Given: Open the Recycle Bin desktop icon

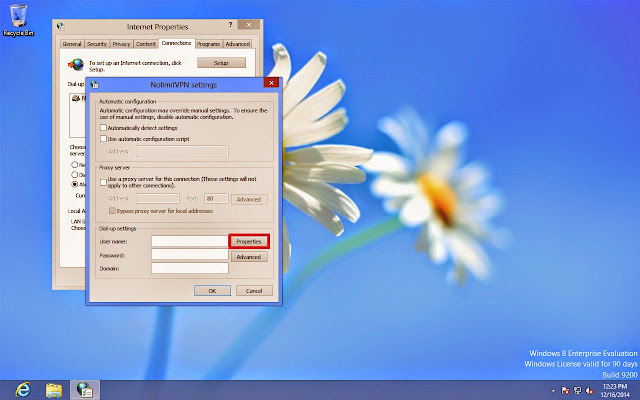Looking at the screenshot, I should [18, 20].
